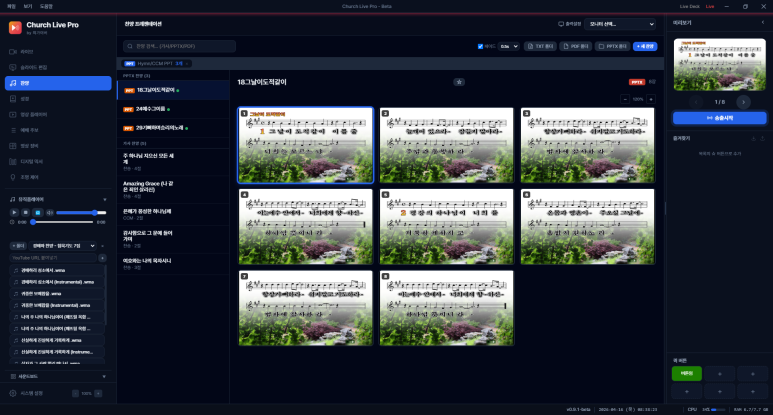The height and width of the screenshot is (415, 773).
Task: Click the TXT folder button
Action: tap(540, 46)
